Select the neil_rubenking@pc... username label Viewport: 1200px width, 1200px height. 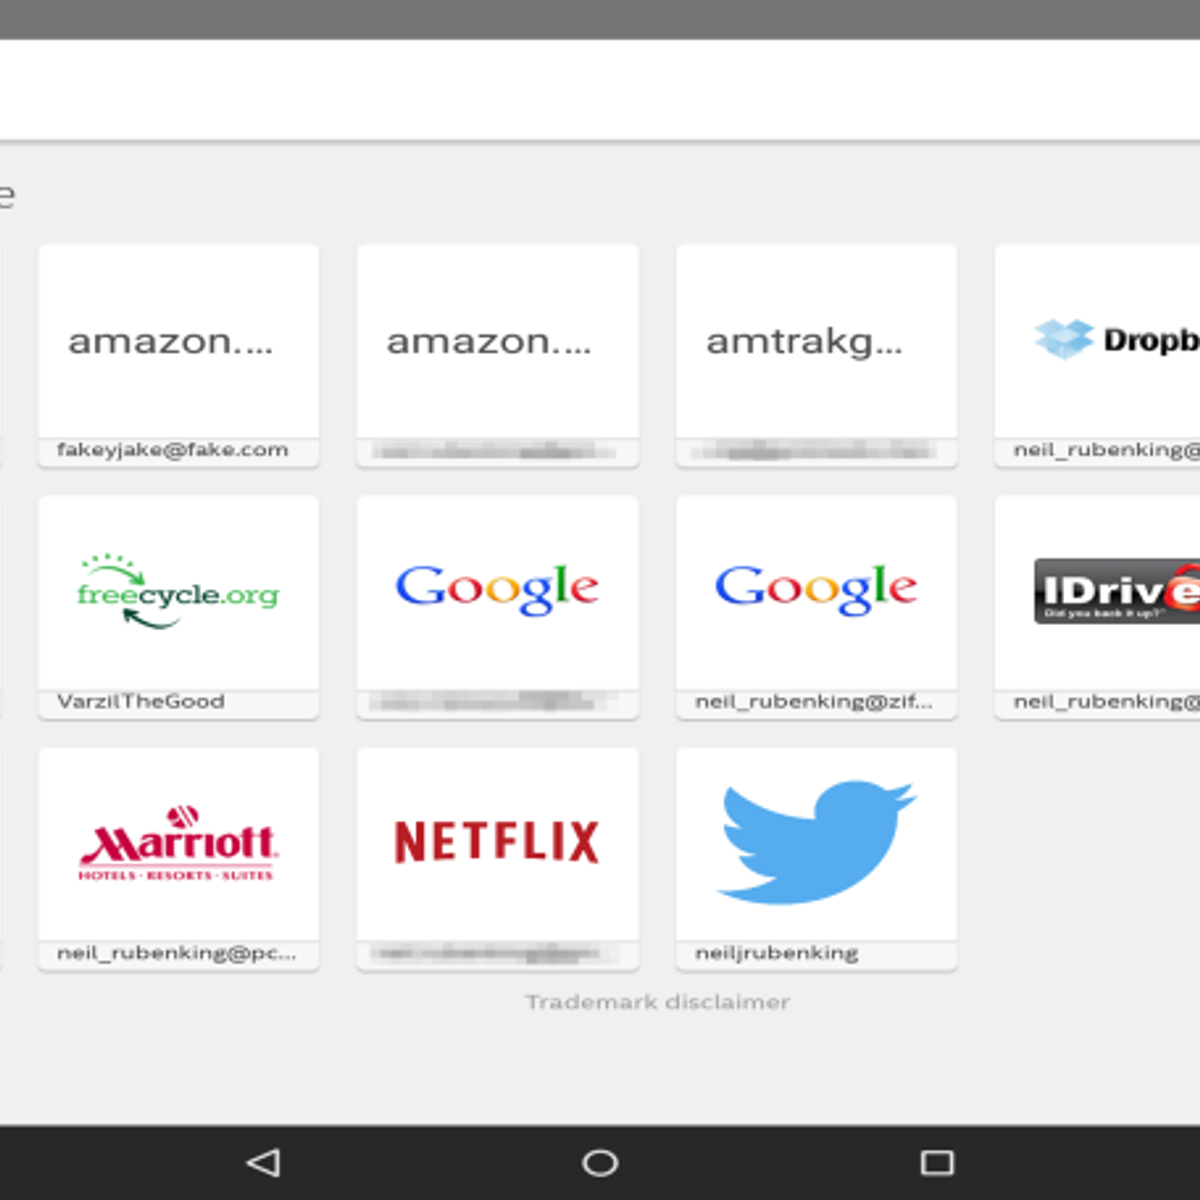pyautogui.click(x=177, y=953)
